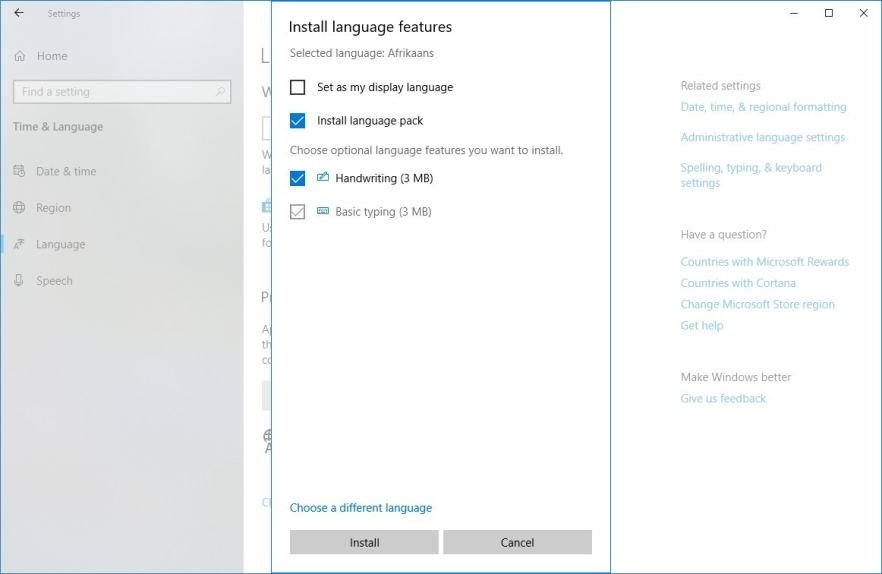Open the Language settings page

coord(60,244)
